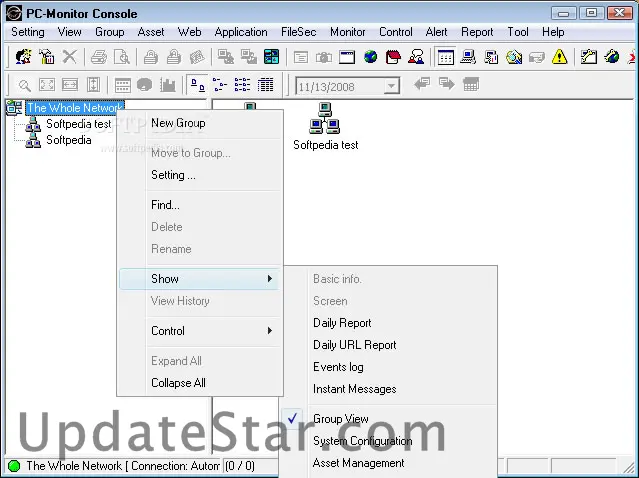Click the red X delete toolbar icon
The width and height of the screenshot is (639, 478).
tap(69, 57)
